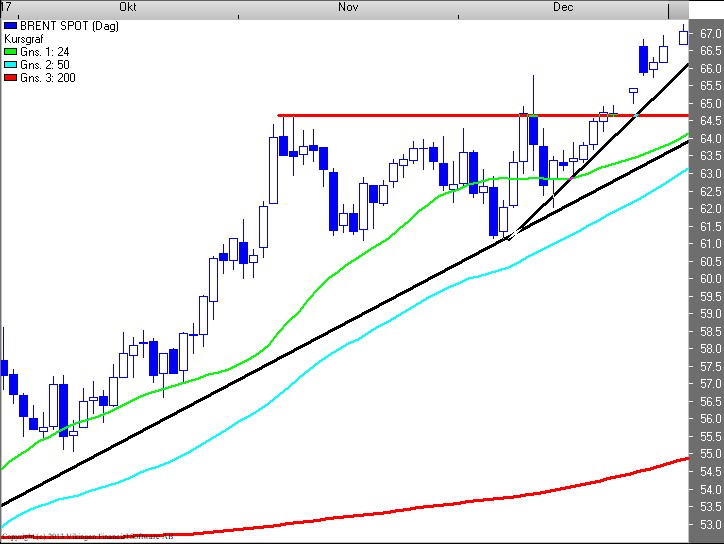
Task: Select the 'Gns. 2: 50' legend text
Action: point(45,65)
